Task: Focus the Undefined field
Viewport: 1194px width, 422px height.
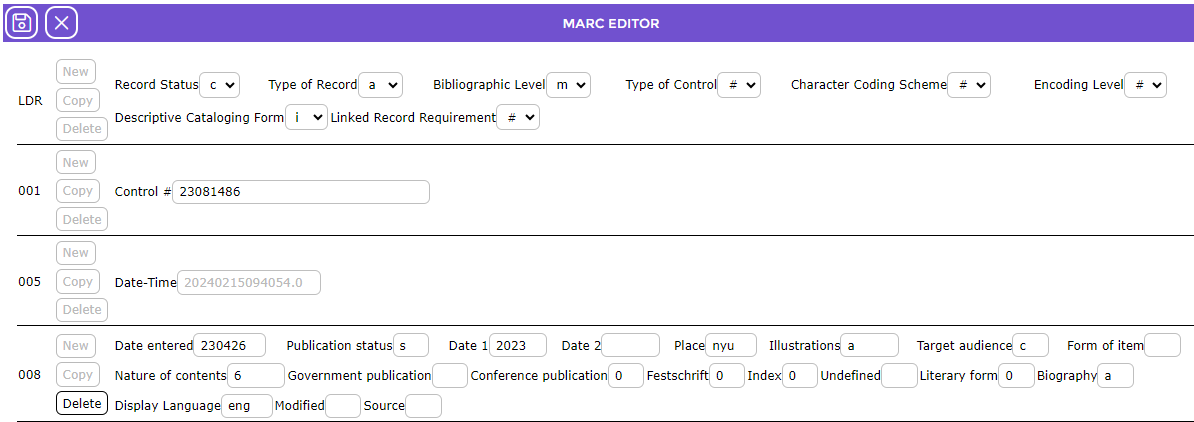Action: pyautogui.click(x=899, y=376)
